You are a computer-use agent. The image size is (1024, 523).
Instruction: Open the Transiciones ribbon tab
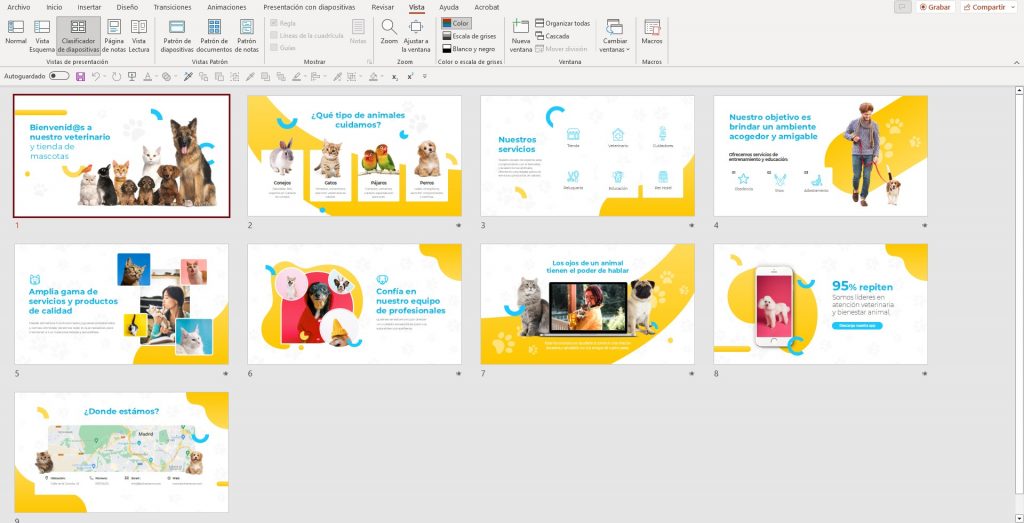click(172, 7)
